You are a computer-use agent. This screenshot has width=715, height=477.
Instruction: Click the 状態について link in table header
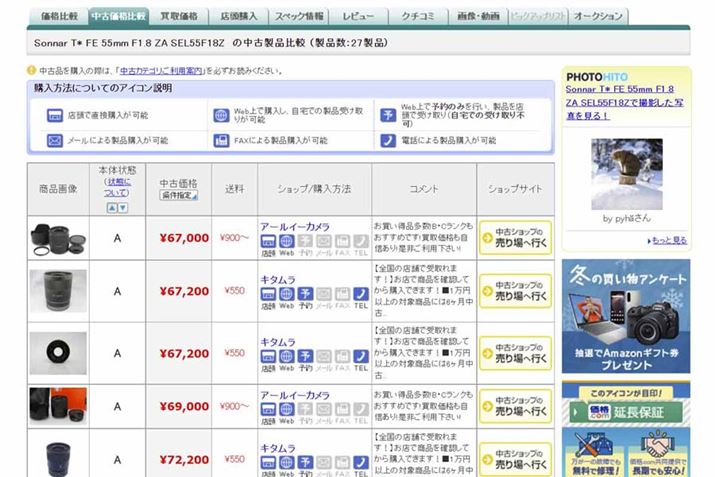click(117, 186)
